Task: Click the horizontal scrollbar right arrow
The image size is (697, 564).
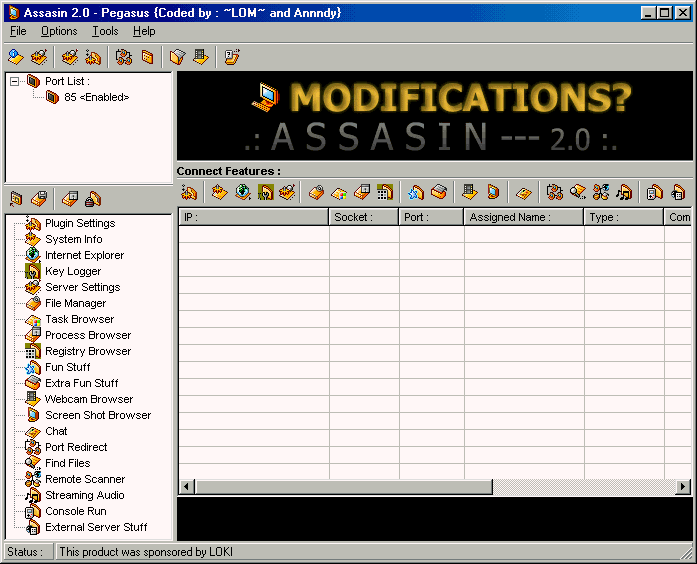Action: (x=683, y=487)
